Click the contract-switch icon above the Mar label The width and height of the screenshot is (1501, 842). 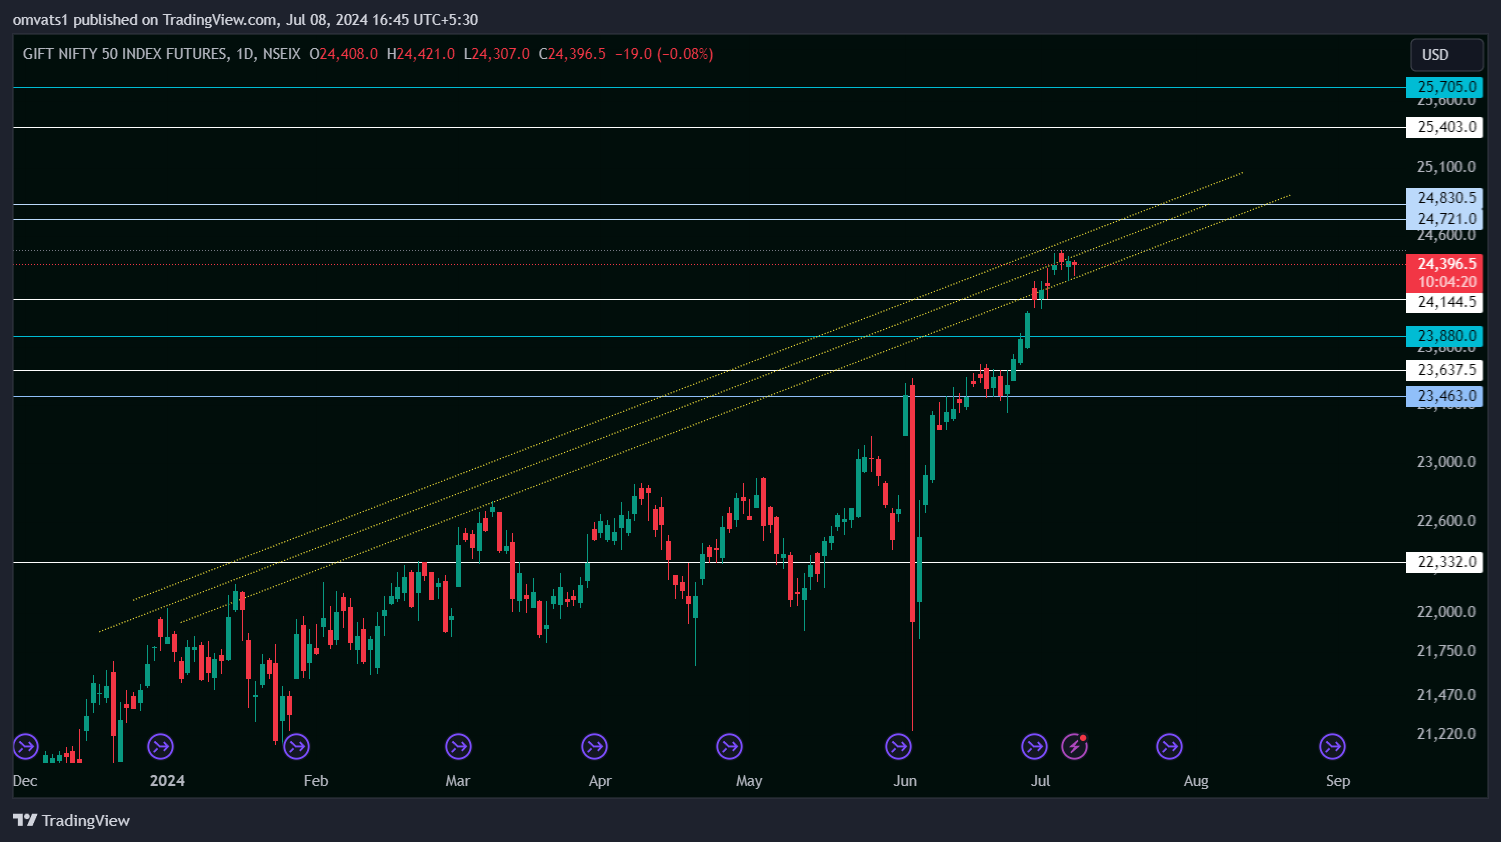tap(458, 746)
